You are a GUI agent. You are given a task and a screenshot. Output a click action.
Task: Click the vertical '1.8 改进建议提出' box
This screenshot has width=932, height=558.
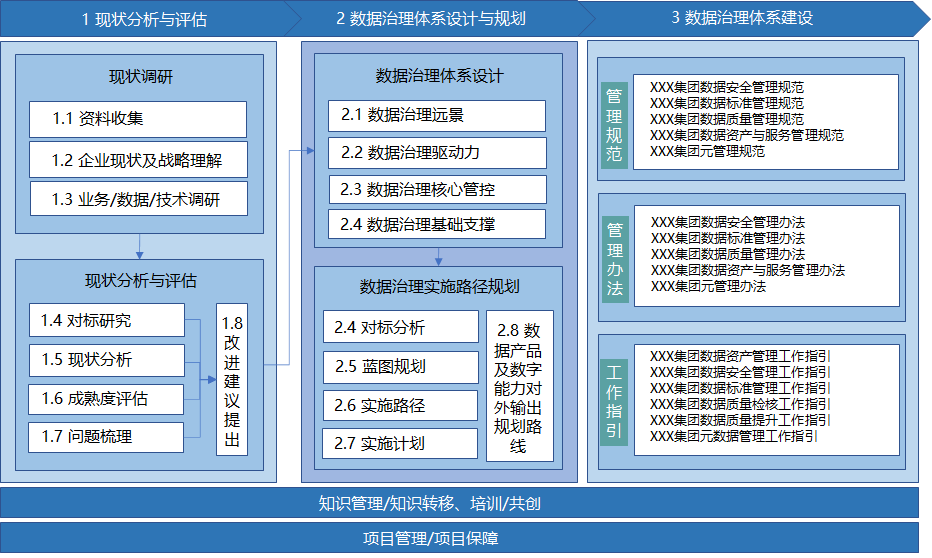(232, 380)
